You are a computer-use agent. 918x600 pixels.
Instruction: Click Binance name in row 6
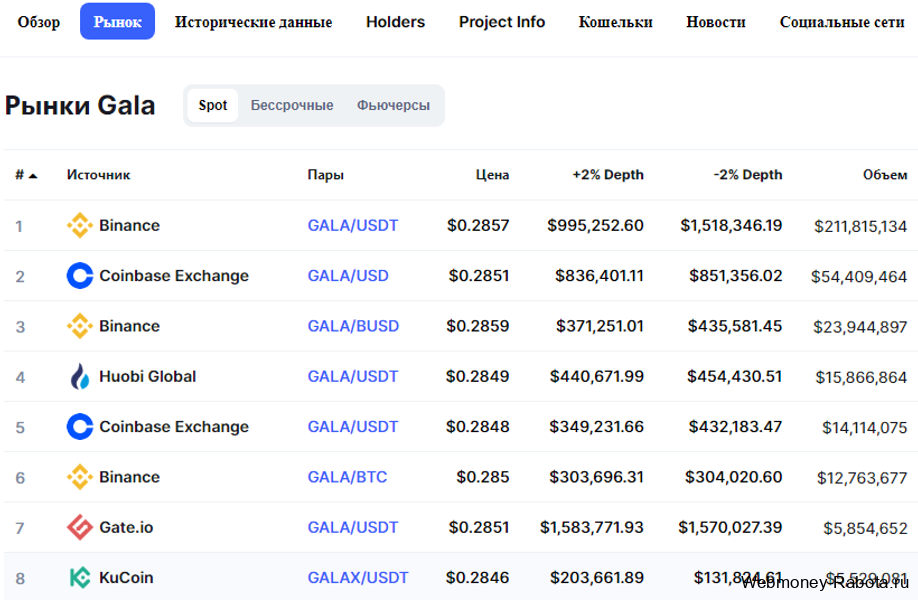point(129,477)
